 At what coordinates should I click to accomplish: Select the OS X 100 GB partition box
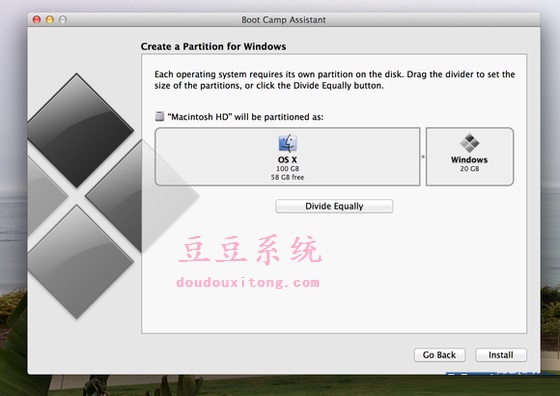pyautogui.click(x=288, y=156)
